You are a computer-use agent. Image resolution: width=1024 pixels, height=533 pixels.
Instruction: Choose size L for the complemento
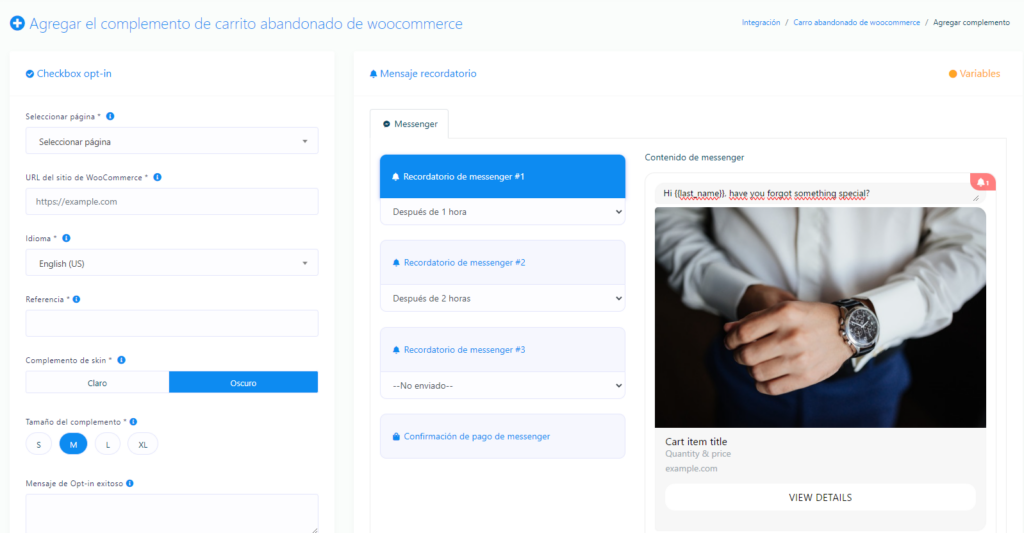[108, 444]
